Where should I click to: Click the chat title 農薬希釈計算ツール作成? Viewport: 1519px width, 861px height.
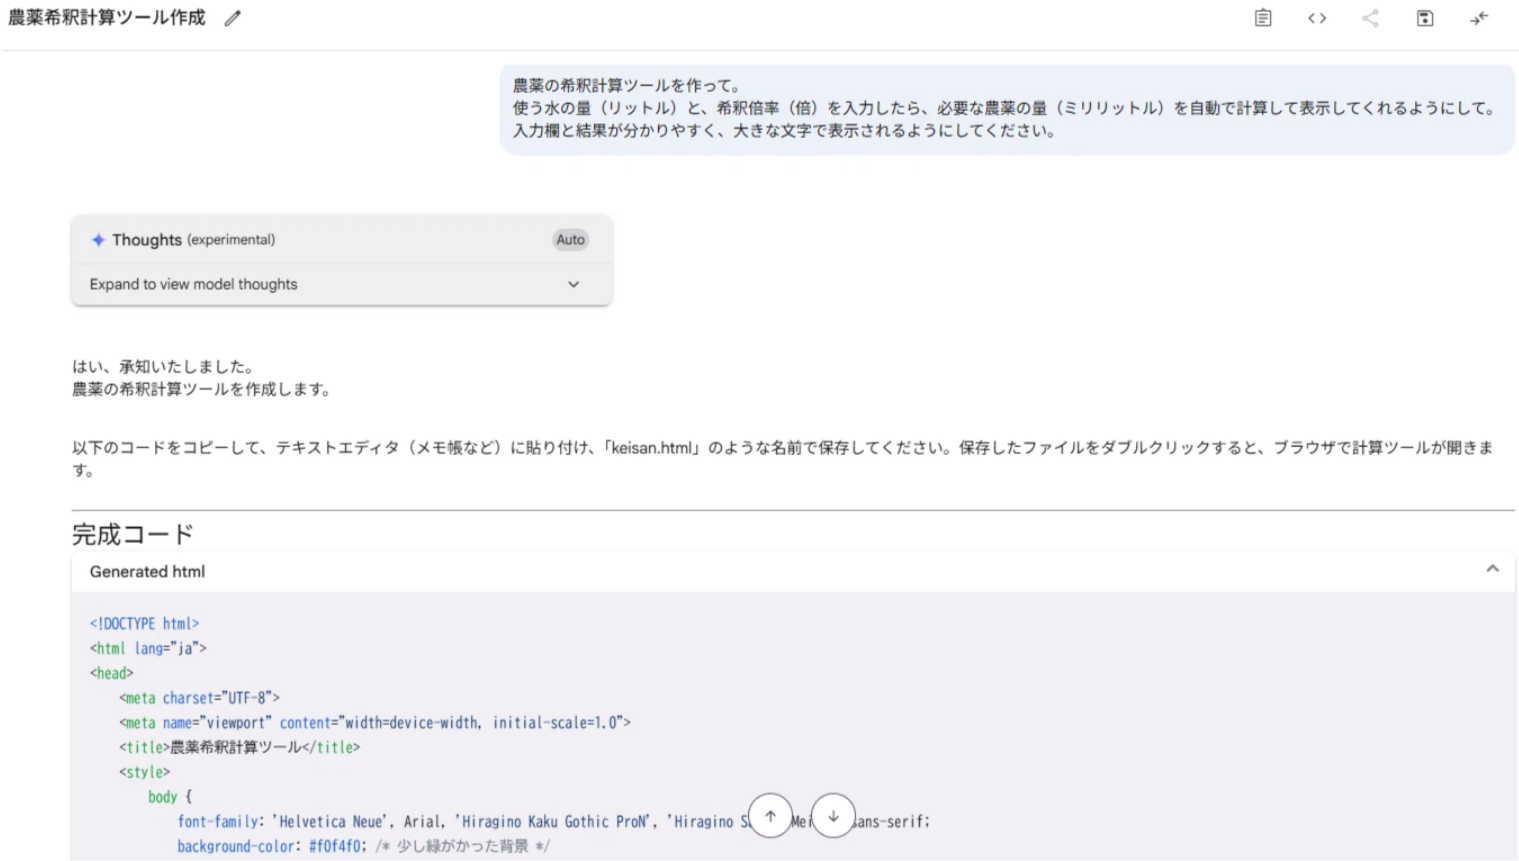coord(105,17)
